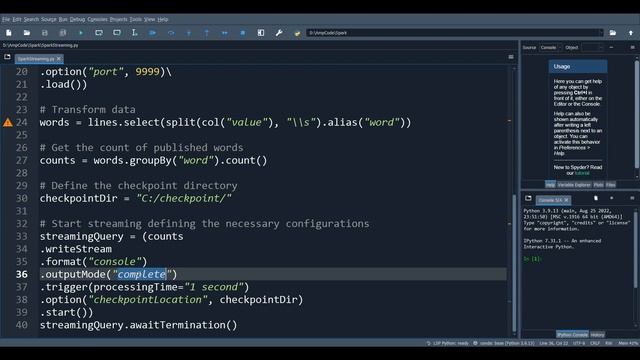Open the View menu

click(x=149, y=19)
